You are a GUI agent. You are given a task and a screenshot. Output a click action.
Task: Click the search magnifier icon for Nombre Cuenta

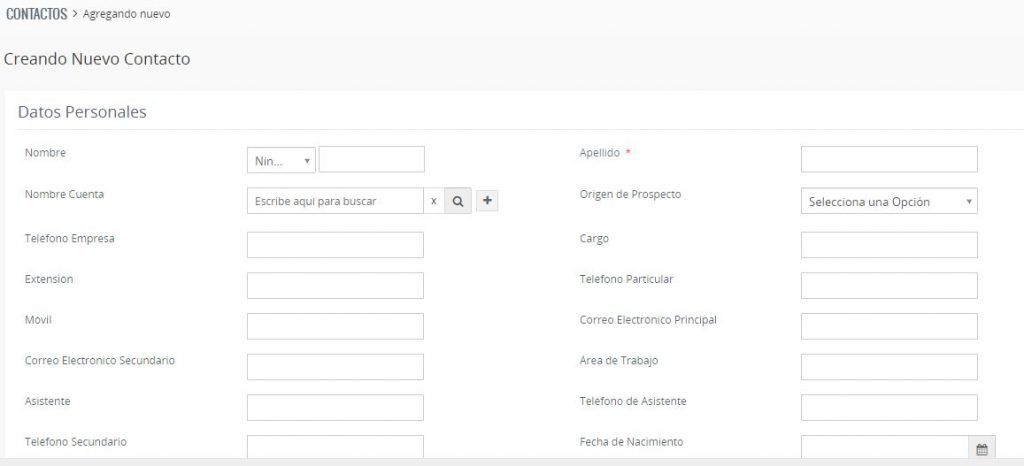coord(457,201)
